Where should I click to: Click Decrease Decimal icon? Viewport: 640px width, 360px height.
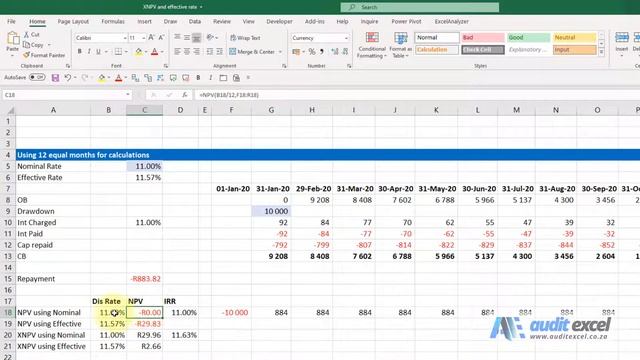(345, 51)
